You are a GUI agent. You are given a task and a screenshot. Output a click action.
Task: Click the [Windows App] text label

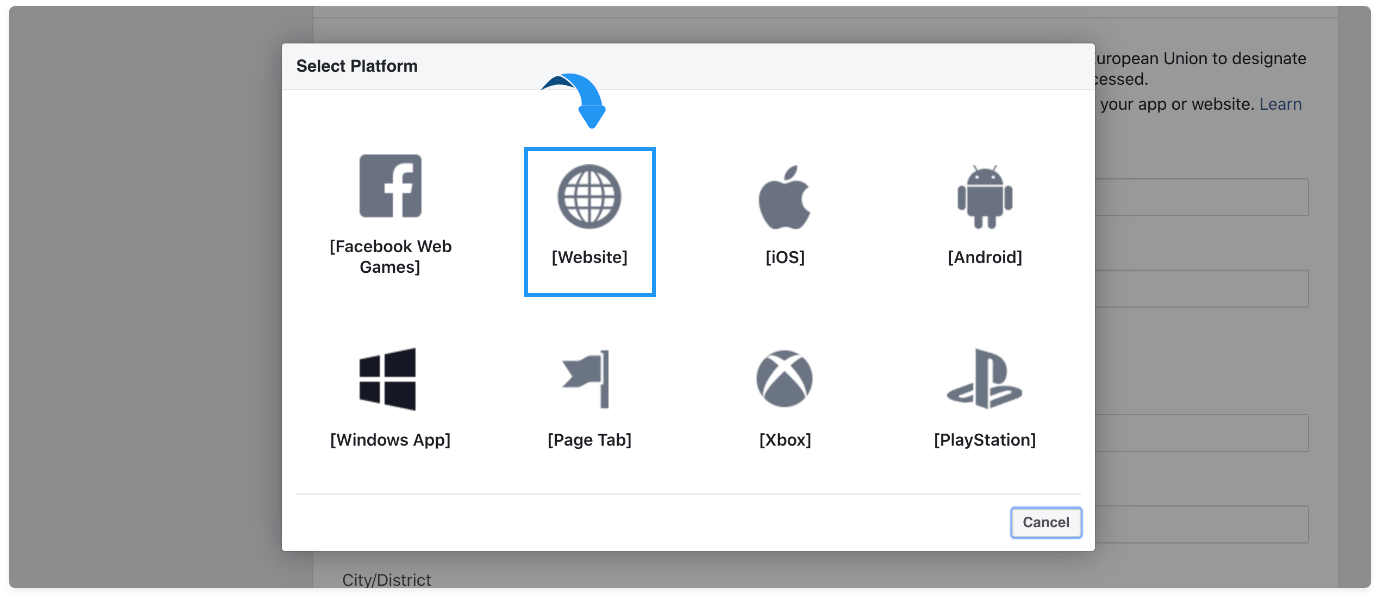(390, 440)
